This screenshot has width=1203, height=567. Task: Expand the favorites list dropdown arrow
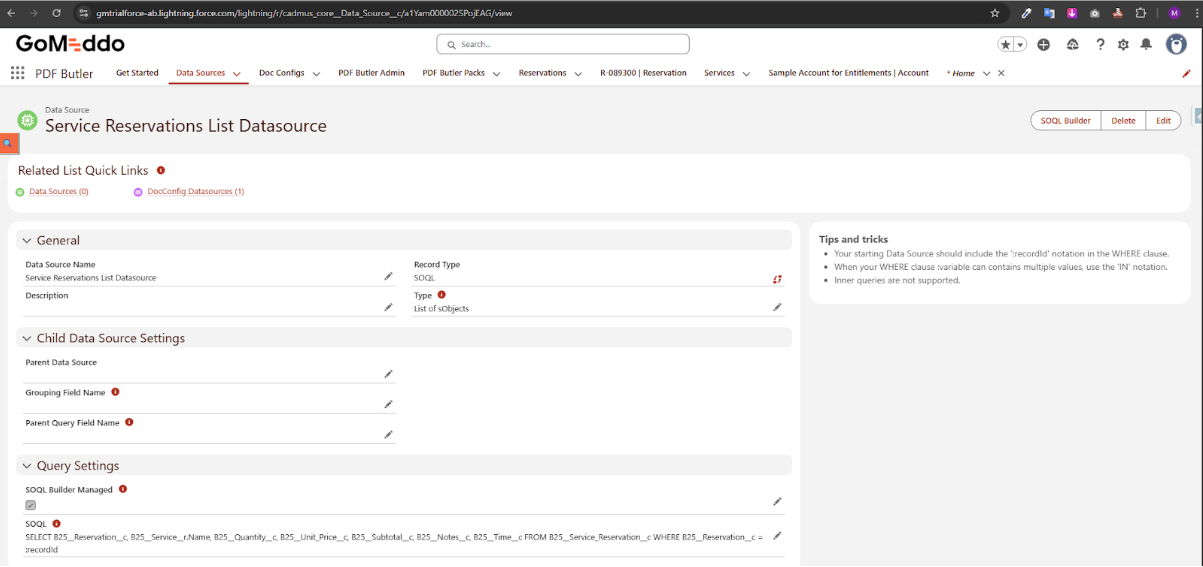[x=1020, y=45]
